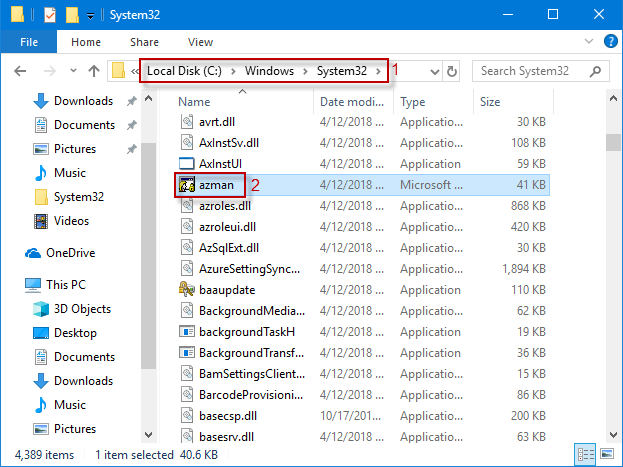Select the BamSettingsClient file
This screenshot has height=467, width=623.
click(x=252, y=374)
